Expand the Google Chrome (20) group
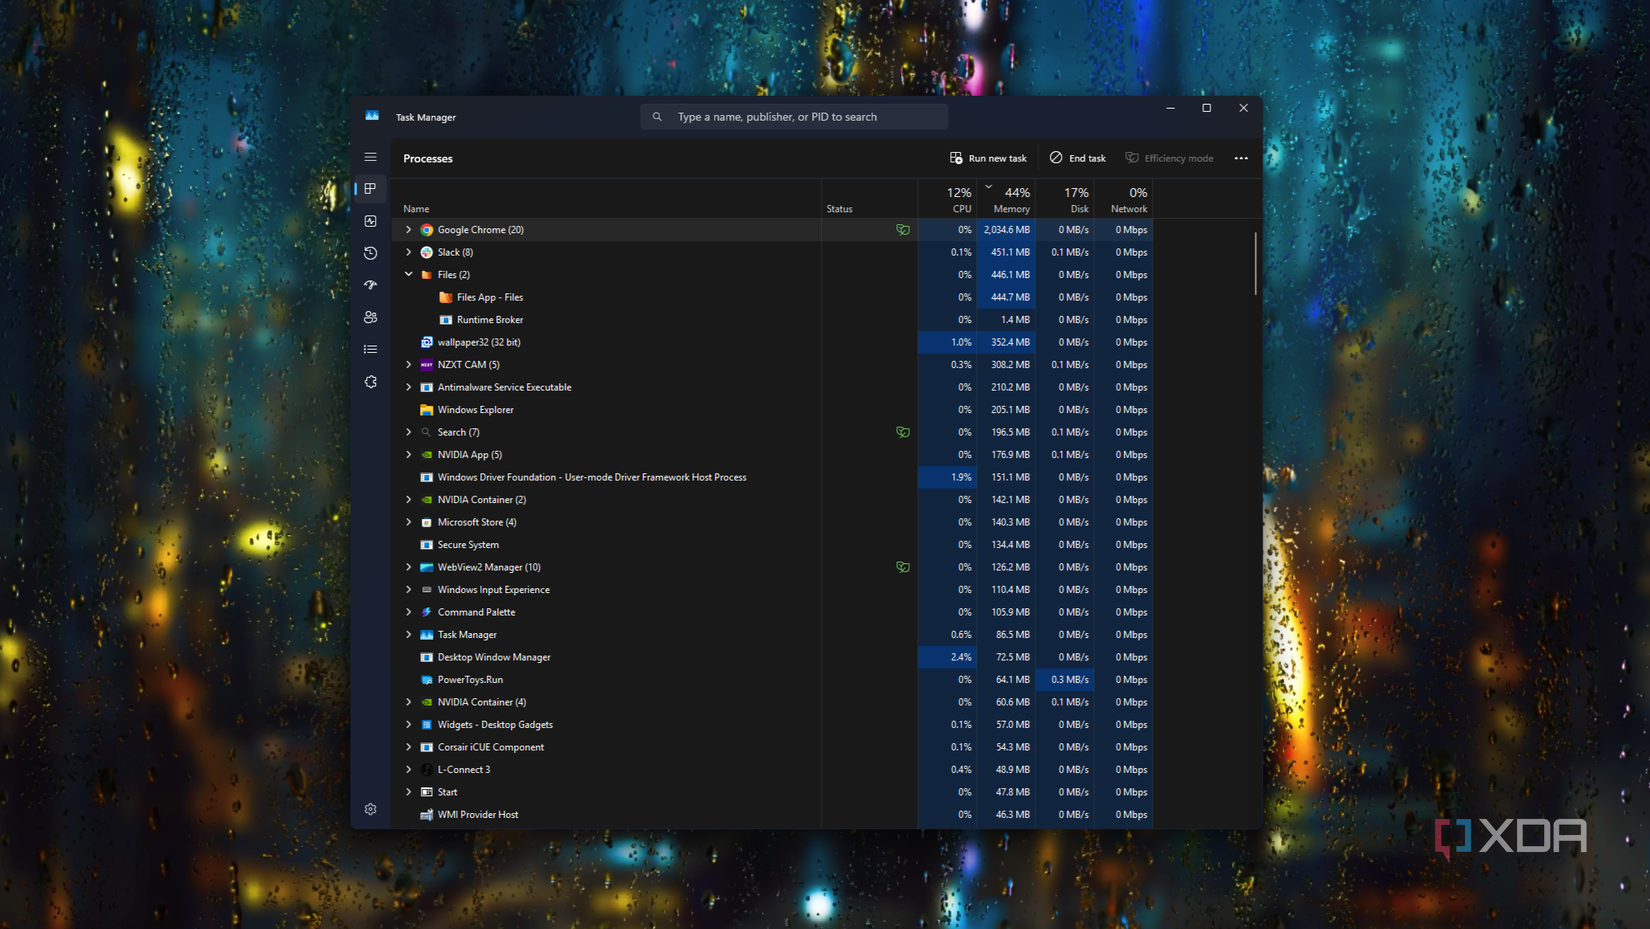The width and height of the screenshot is (1650, 929). click(408, 230)
